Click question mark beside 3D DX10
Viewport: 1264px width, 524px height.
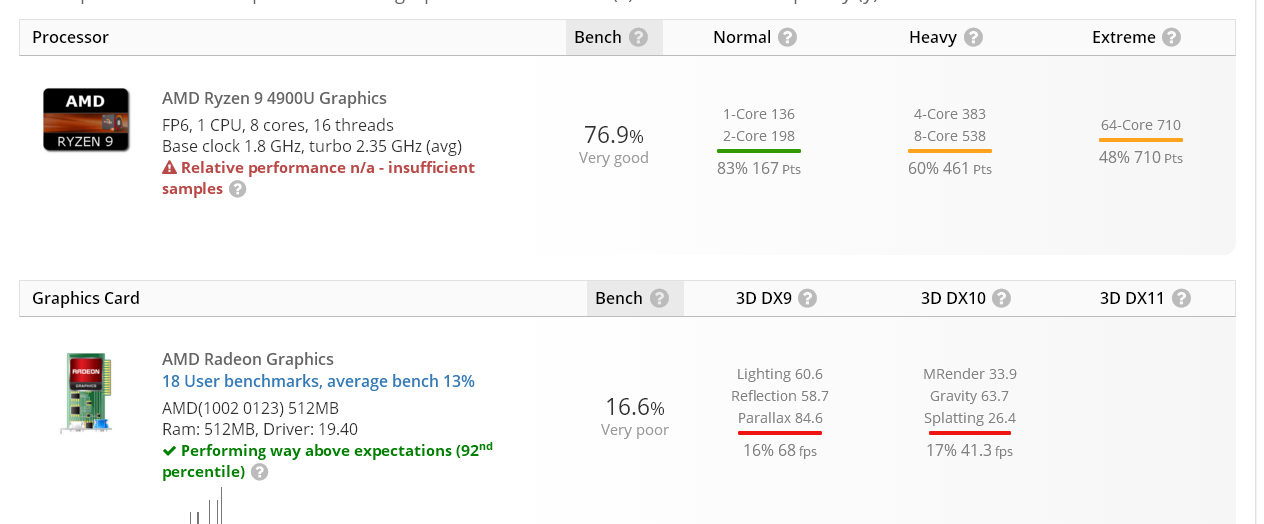[x=1001, y=298]
